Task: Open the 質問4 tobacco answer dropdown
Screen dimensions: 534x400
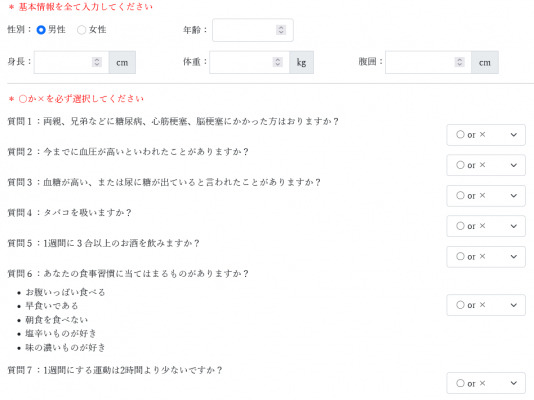Action: tap(486, 226)
